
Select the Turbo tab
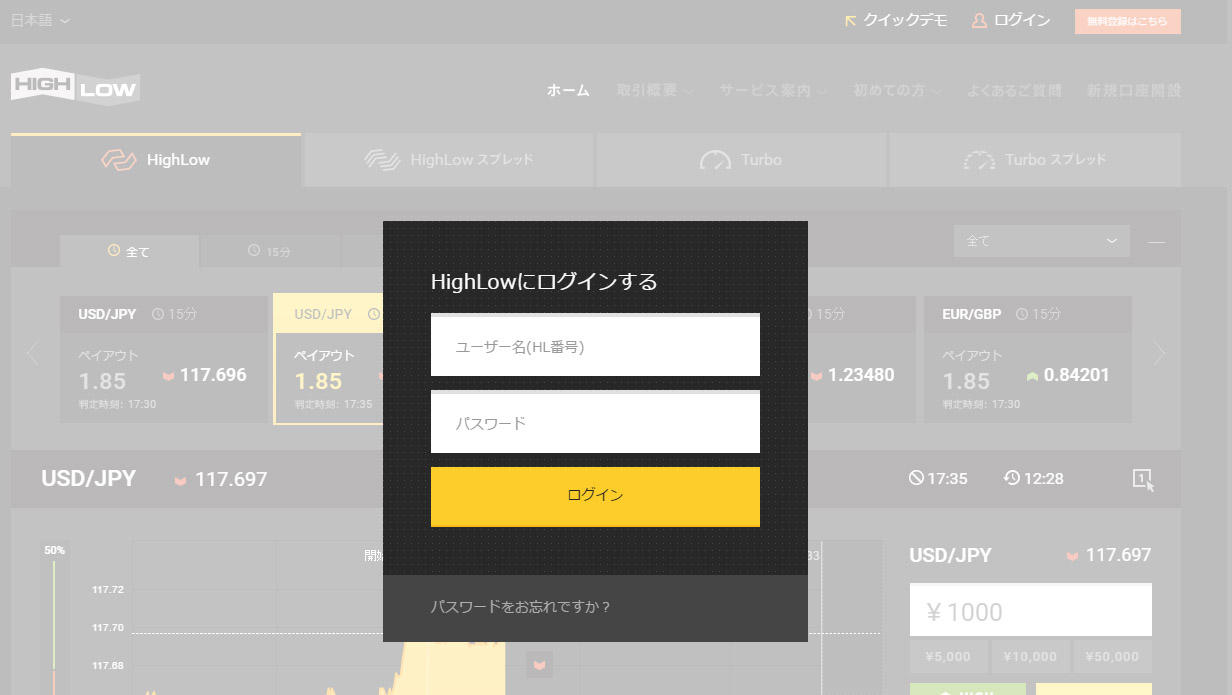[x=741, y=160]
